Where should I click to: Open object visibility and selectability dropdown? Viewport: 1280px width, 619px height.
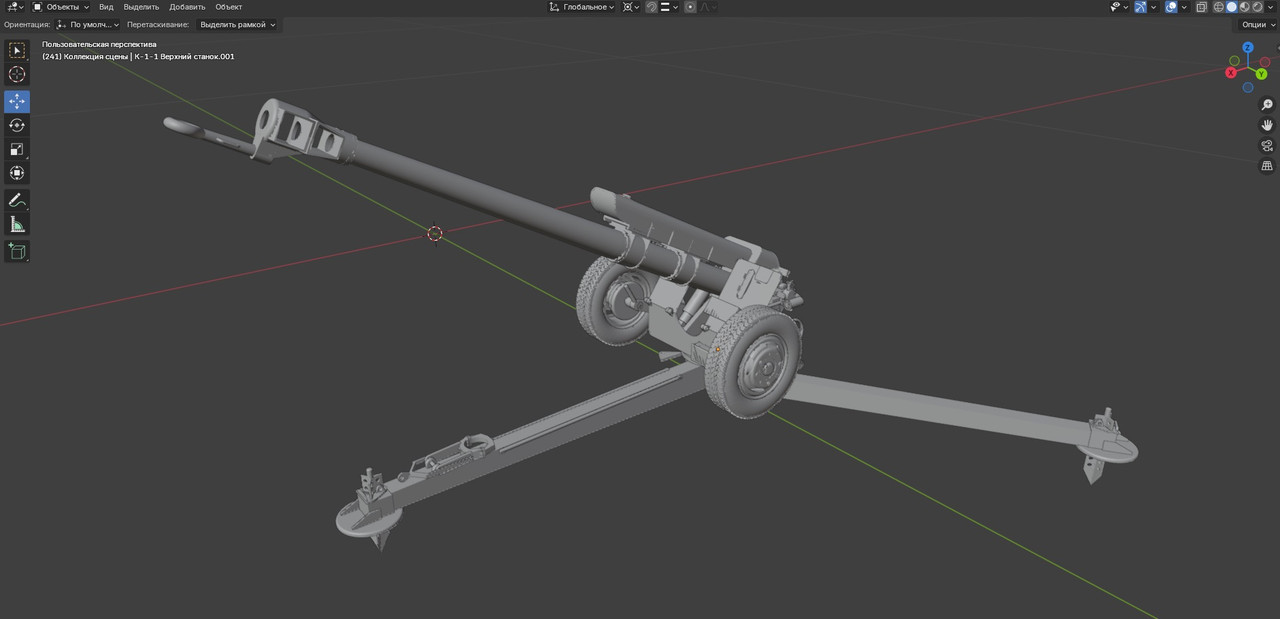pyautogui.click(x=1120, y=7)
